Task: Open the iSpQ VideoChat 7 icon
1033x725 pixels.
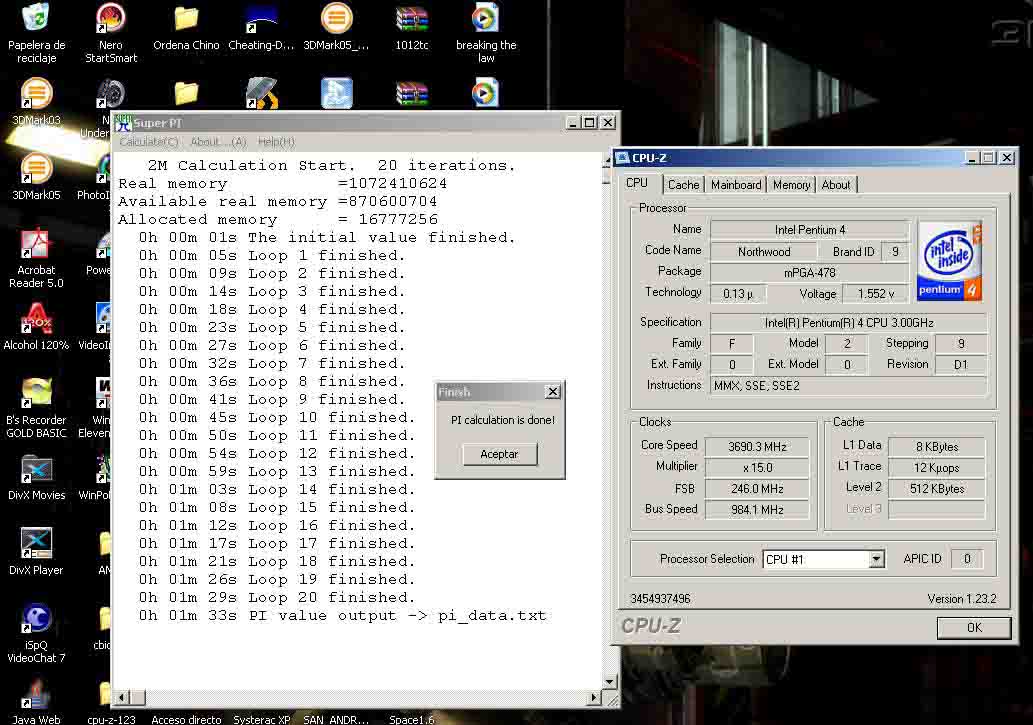Action: [36, 620]
